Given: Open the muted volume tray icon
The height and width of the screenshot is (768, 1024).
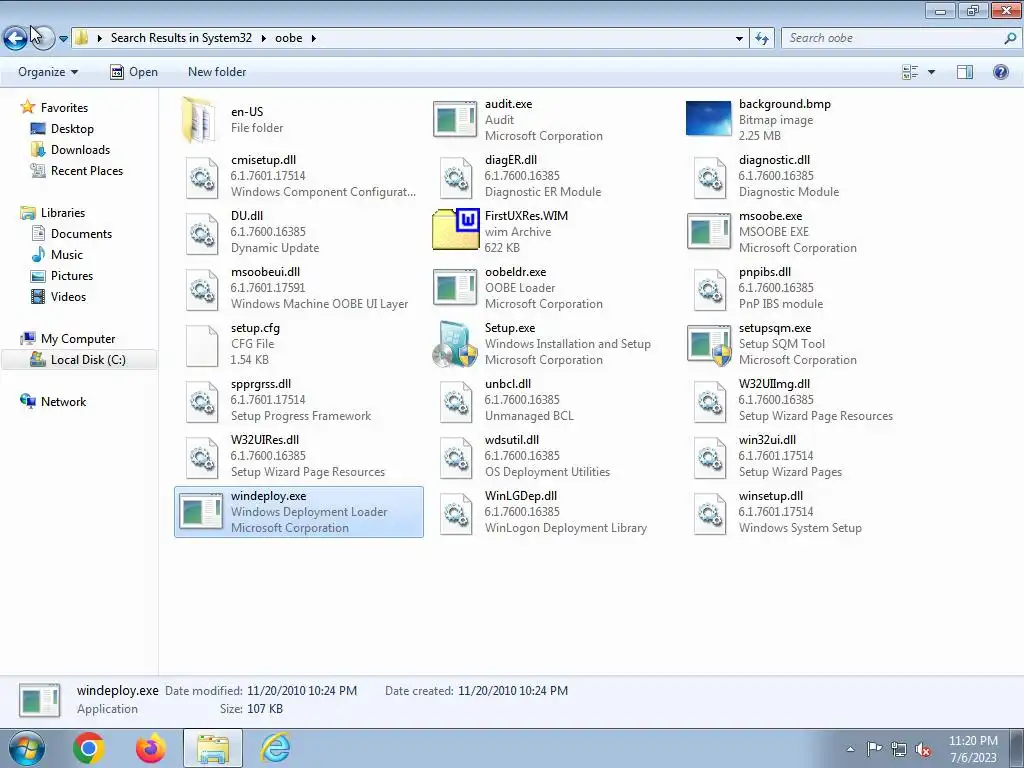Looking at the screenshot, I should [923, 749].
